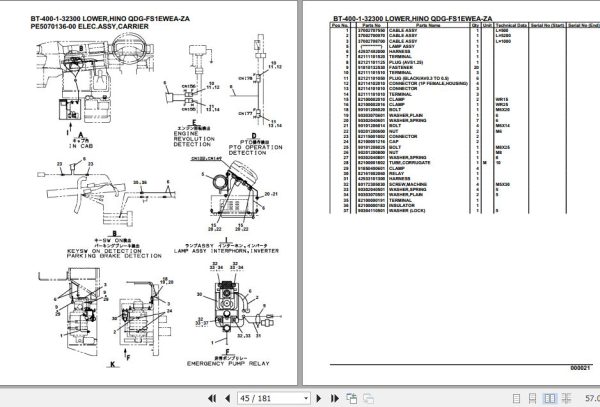The image size is (600, 407).
Task: Click the Qty column header
Action: (476, 25)
